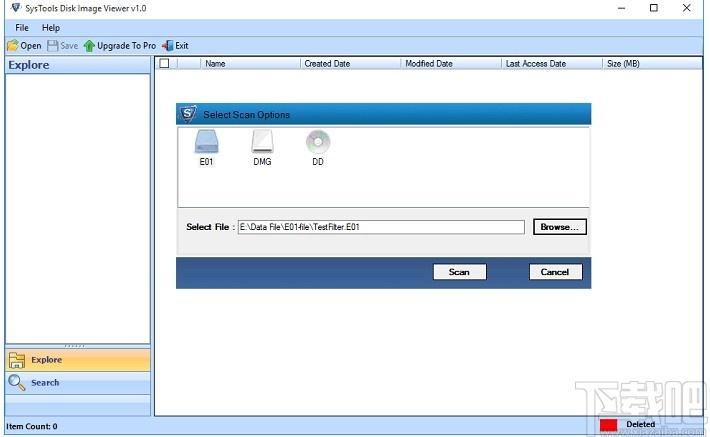Switch to the Explore pane
Screen dimensions: 710x437
point(17,360)
